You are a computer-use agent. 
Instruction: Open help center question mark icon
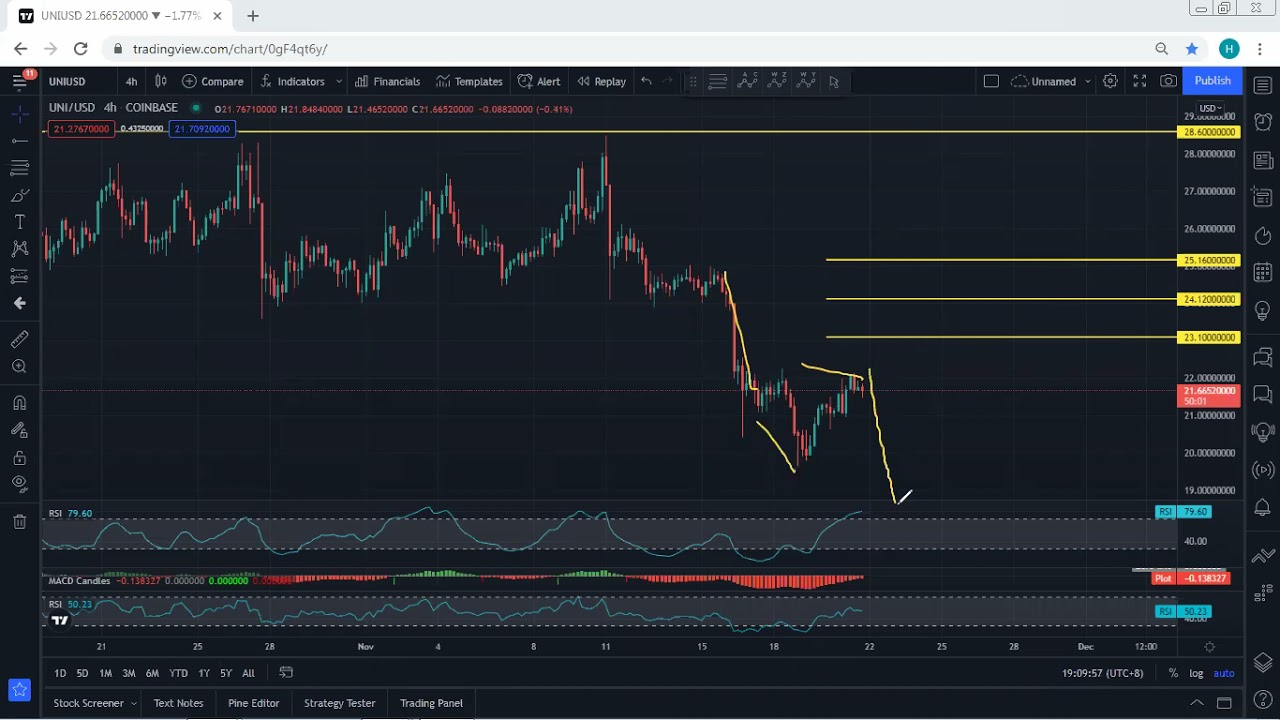(x=1262, y=699)
